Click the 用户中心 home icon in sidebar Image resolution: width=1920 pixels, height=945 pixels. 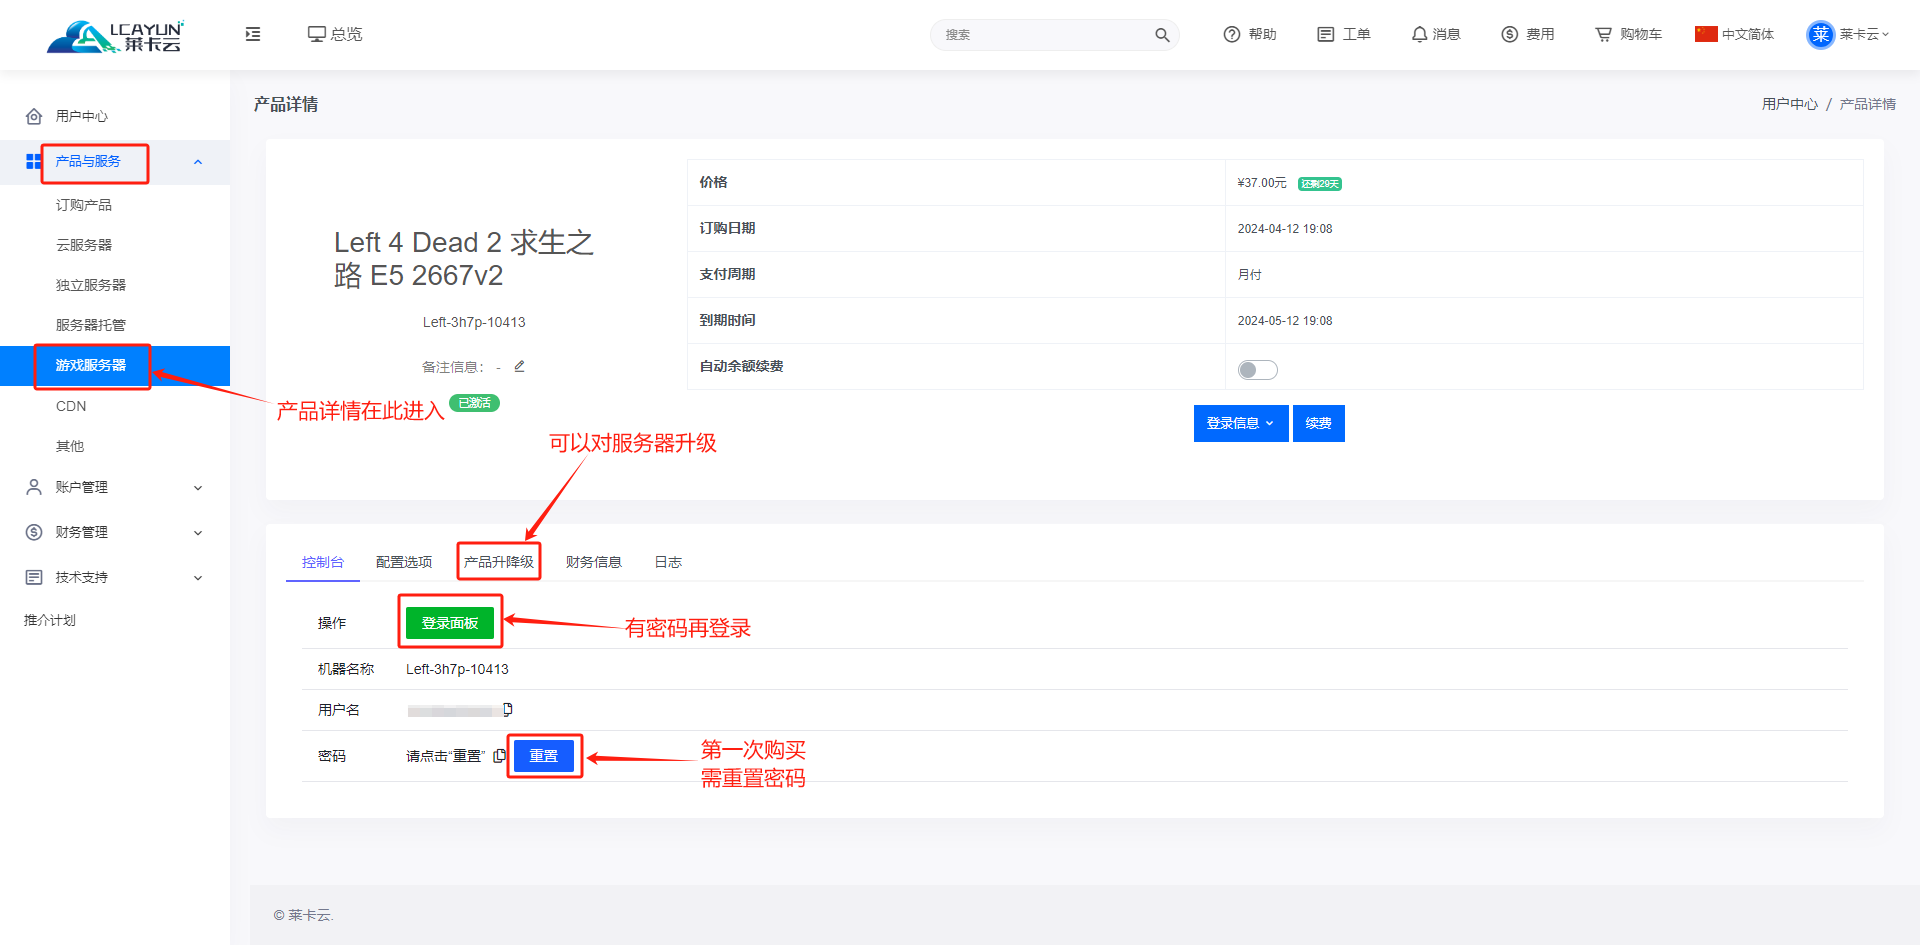click(34, 116)
